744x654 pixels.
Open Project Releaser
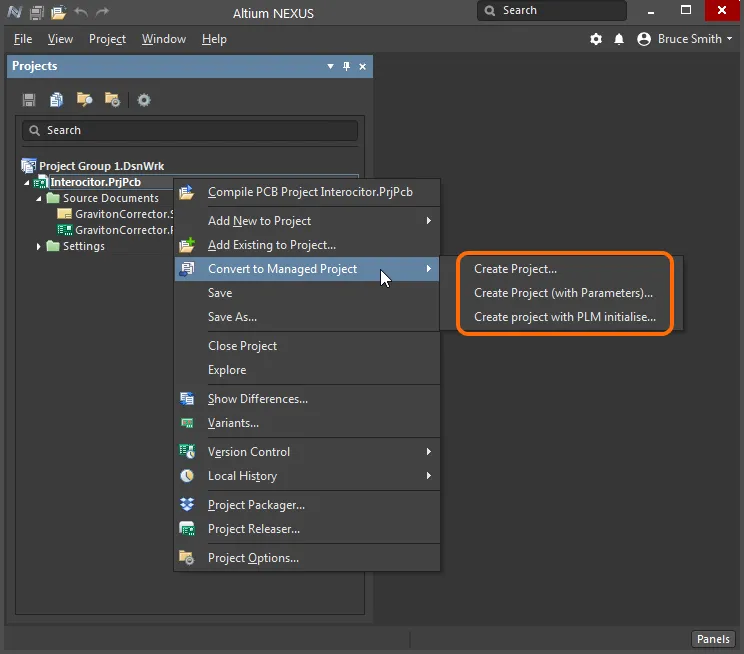307,529
